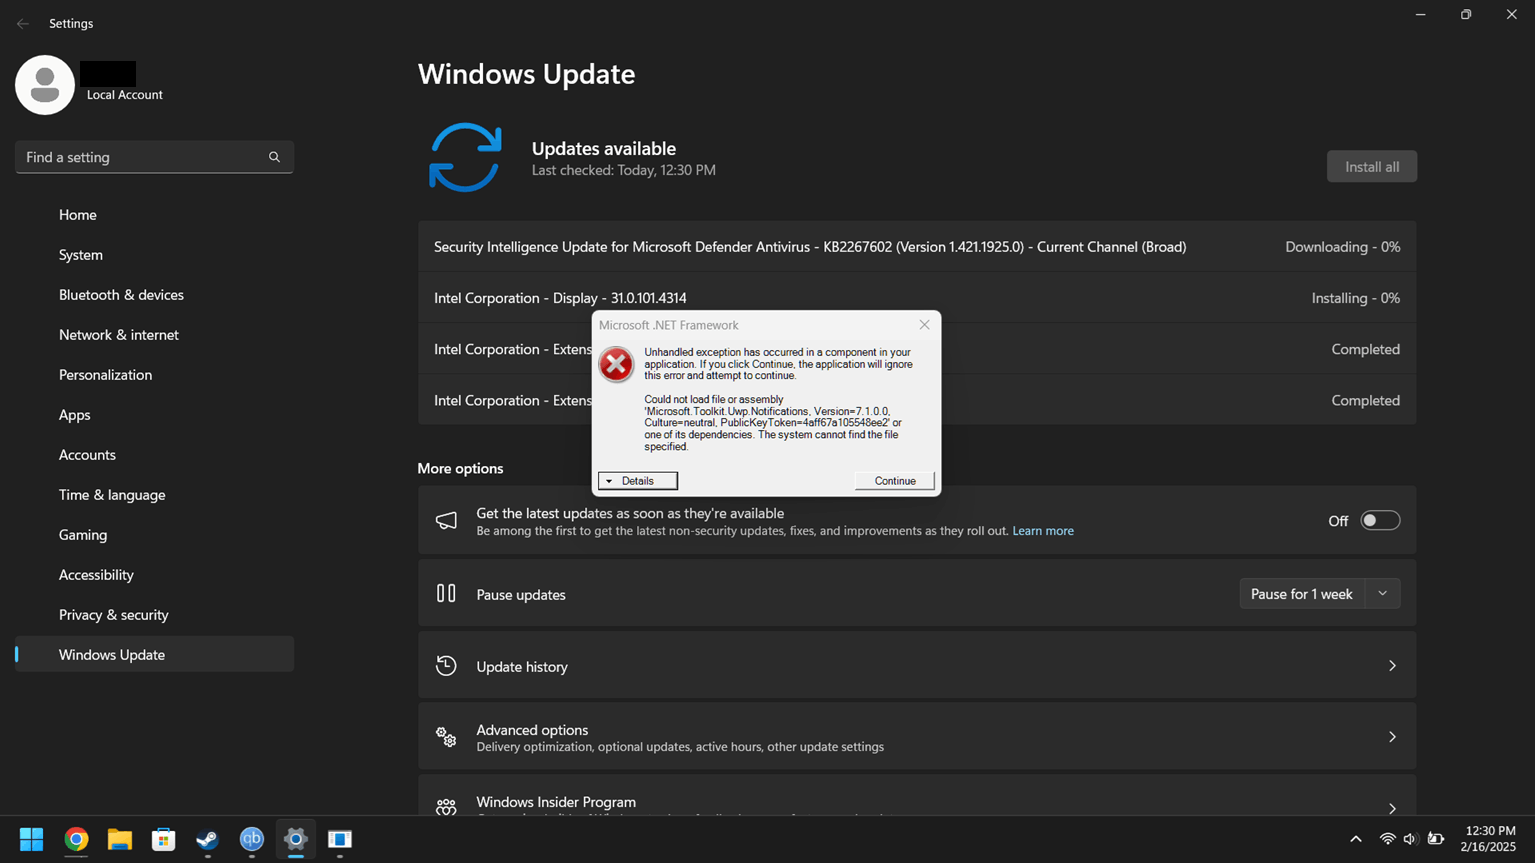Open Update history chevron
This screenshot has width=1535, height=863.
pos(1392,666)
